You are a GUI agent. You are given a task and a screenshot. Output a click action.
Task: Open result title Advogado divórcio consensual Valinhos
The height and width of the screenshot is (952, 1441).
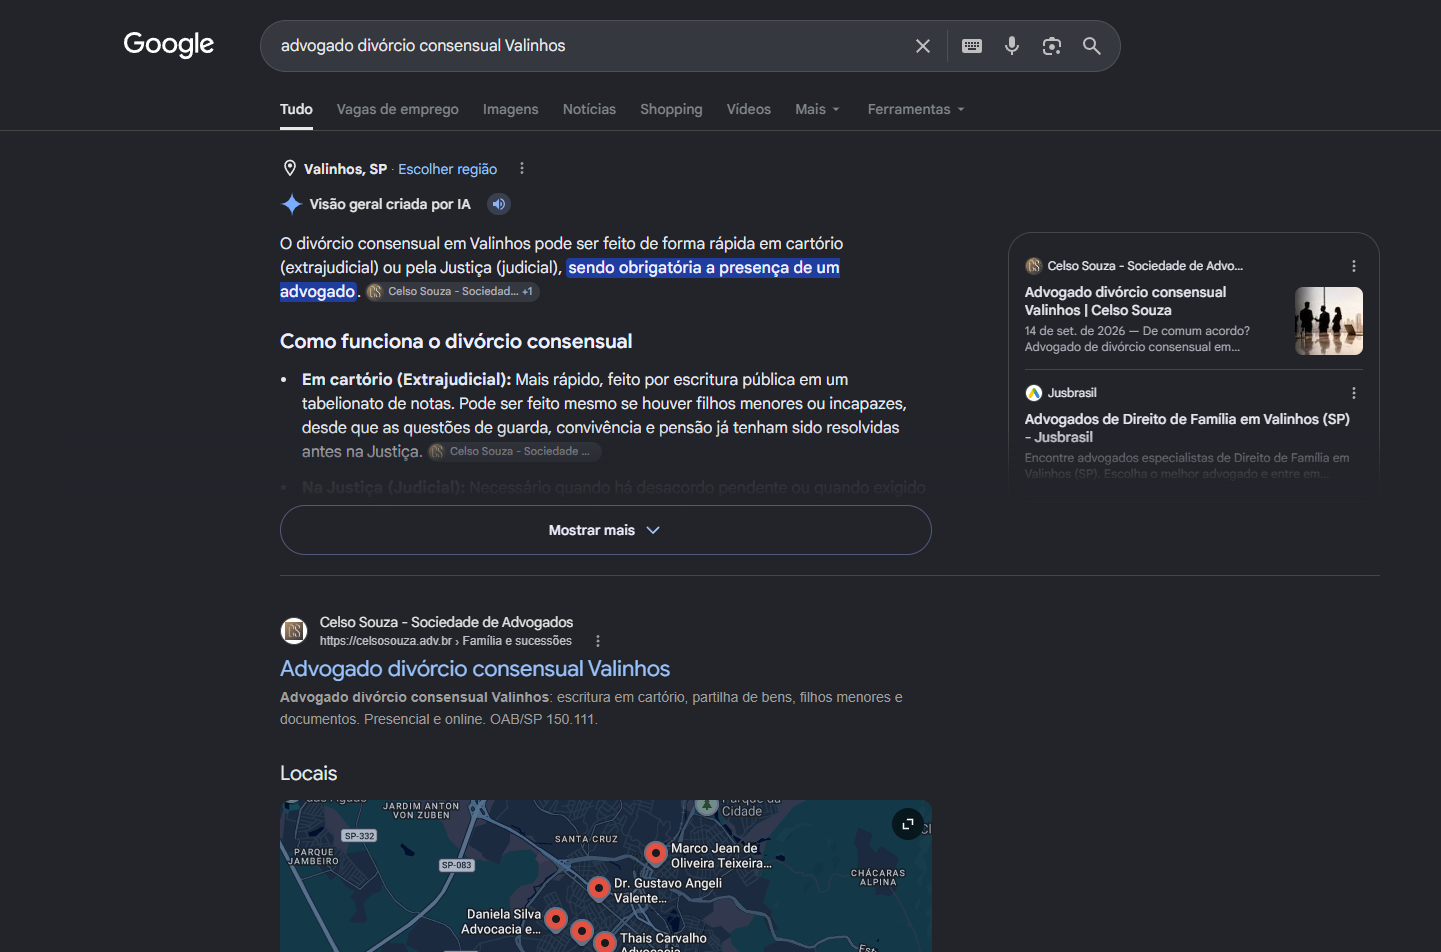tap(475, 668)
